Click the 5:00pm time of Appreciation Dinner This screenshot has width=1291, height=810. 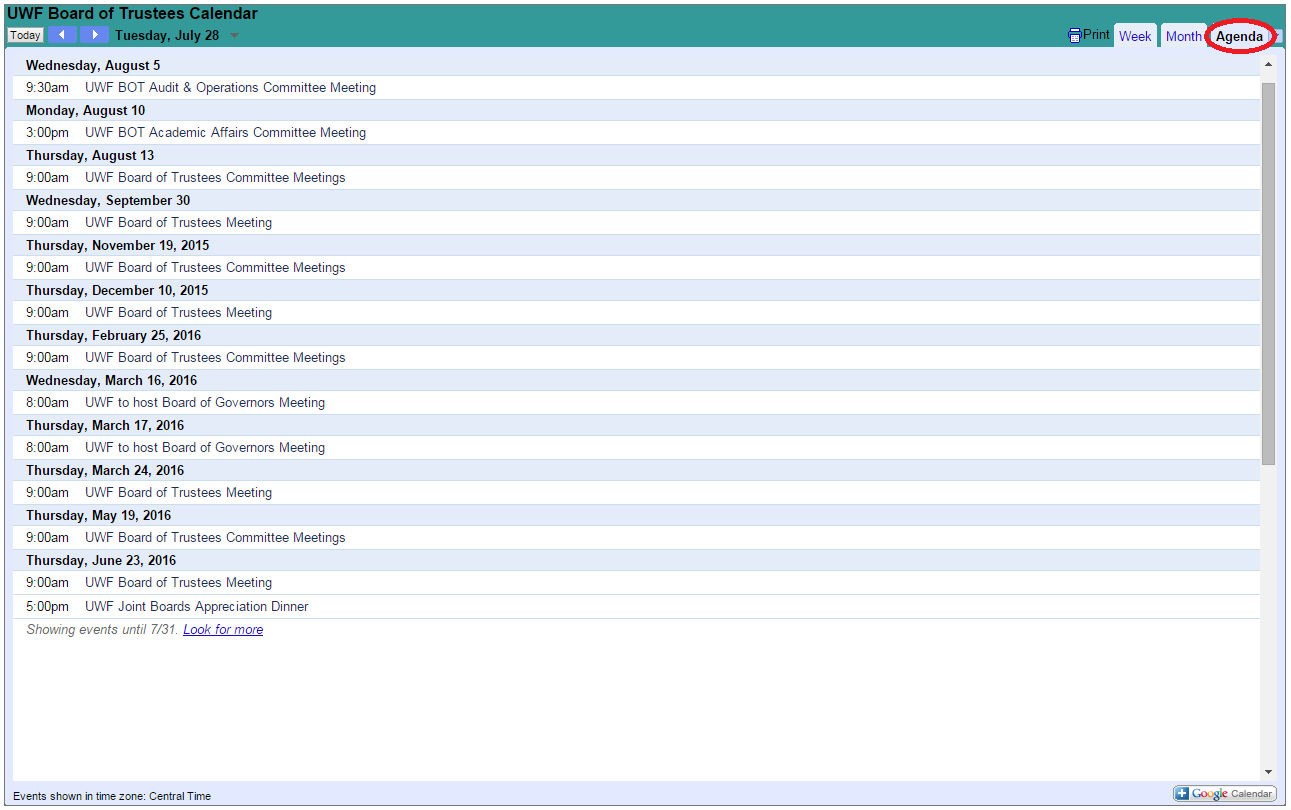[47, 607]
